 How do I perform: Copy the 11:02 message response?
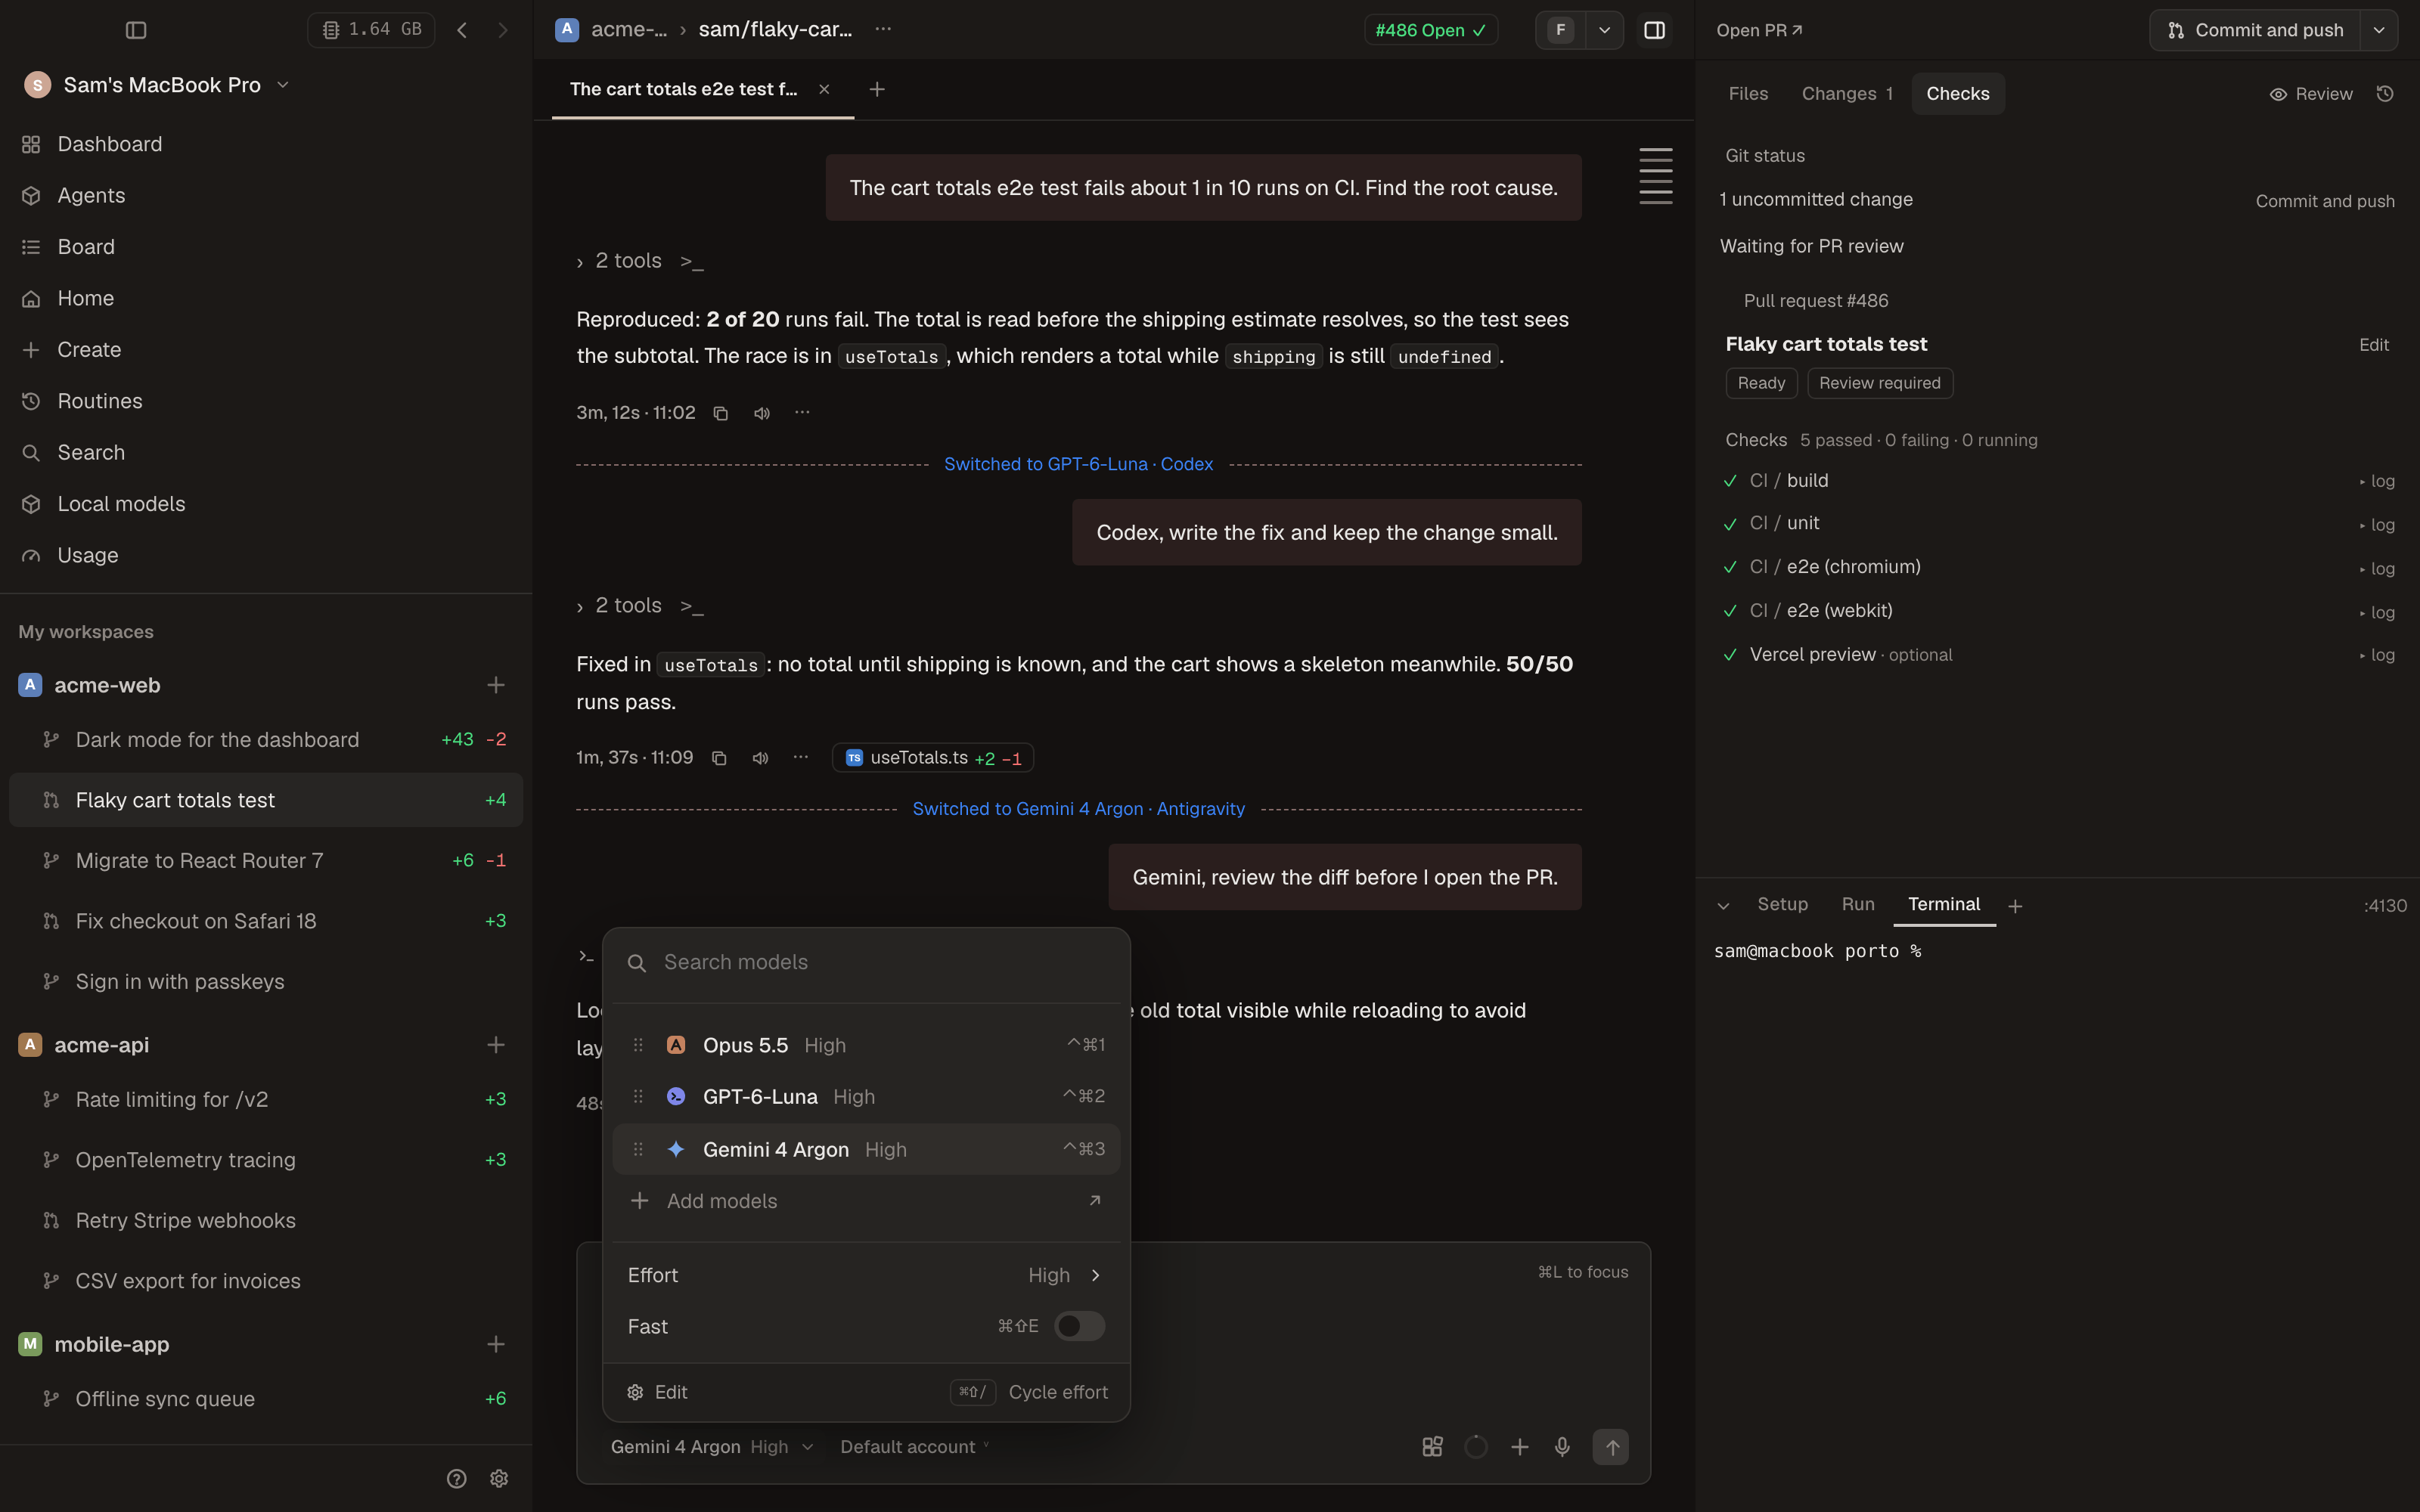tap(720, 413)
